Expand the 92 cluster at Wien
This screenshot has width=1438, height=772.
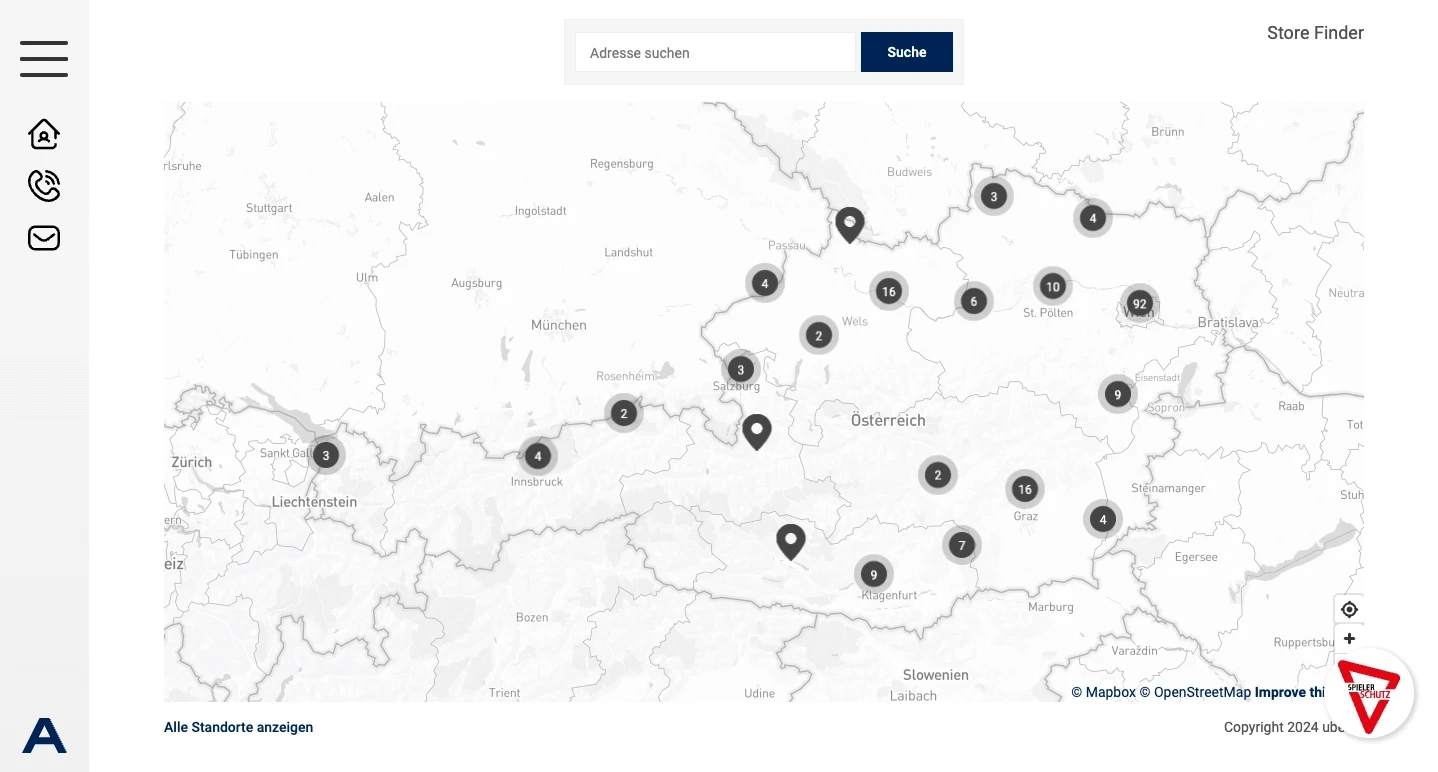click(1139, 304)
